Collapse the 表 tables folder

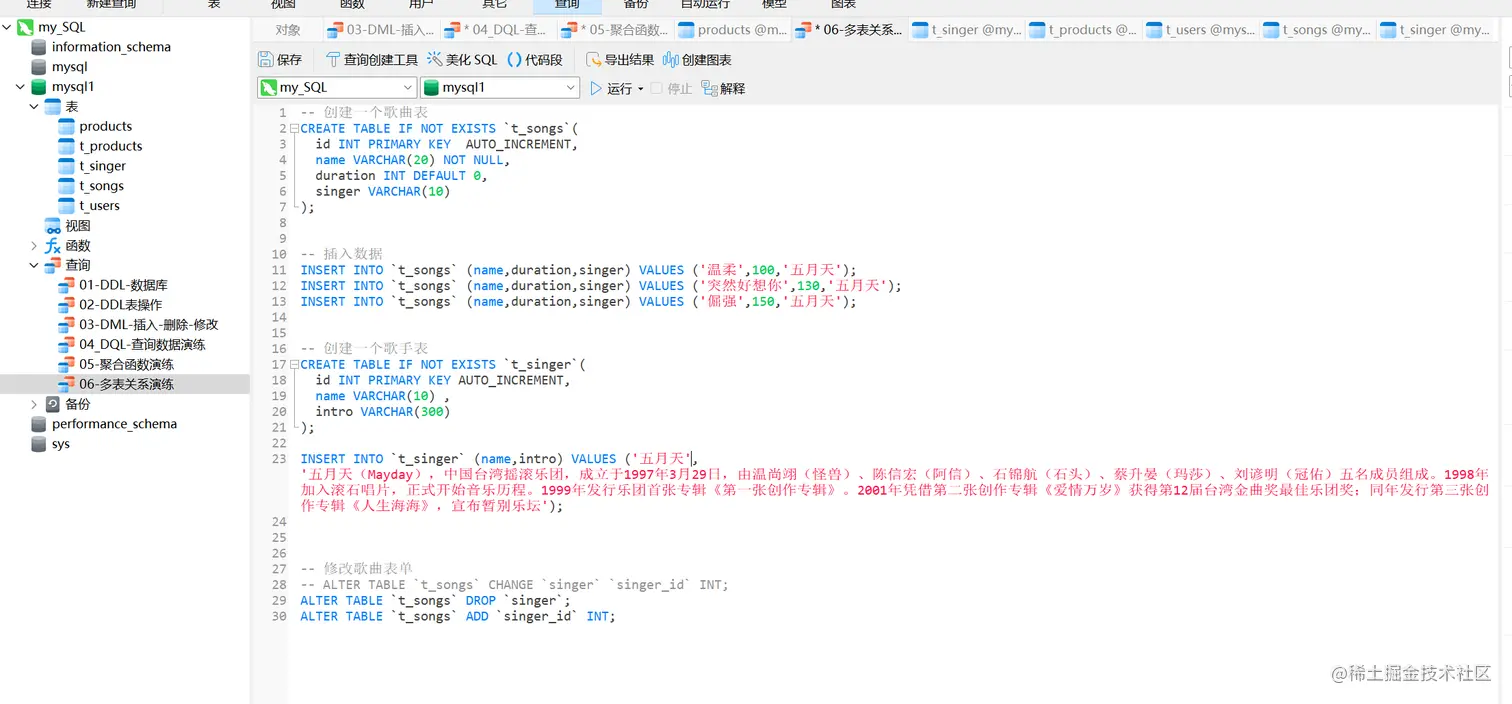(34, 106)
